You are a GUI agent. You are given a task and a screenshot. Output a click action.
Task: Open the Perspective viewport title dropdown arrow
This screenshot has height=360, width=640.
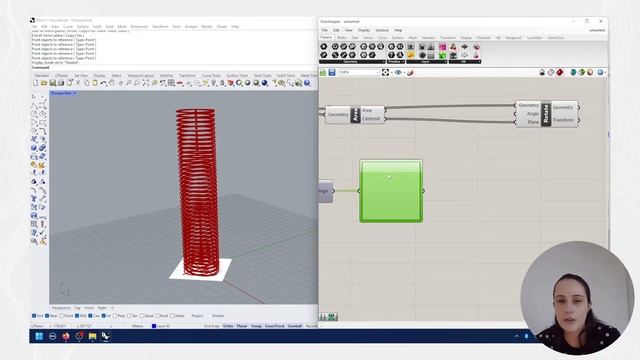point(75,93)
